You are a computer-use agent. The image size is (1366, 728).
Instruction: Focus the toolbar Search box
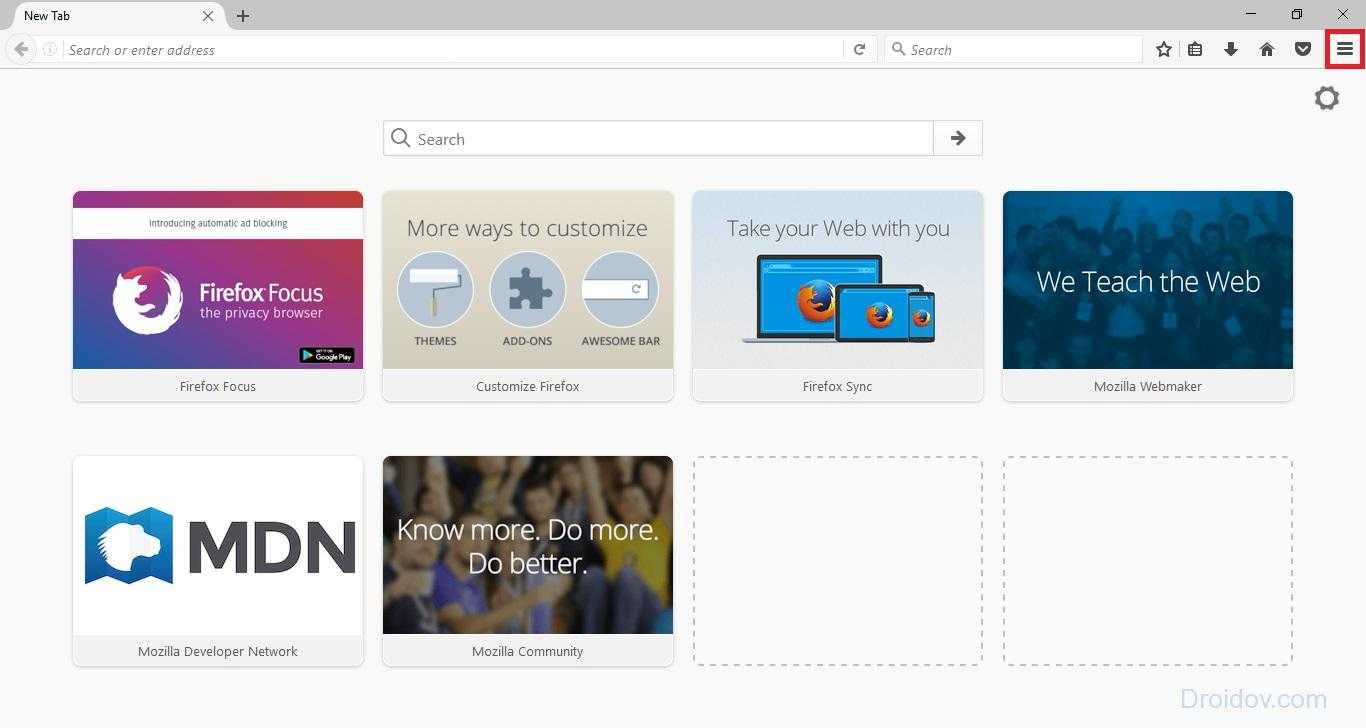(x=1013, y=49)
